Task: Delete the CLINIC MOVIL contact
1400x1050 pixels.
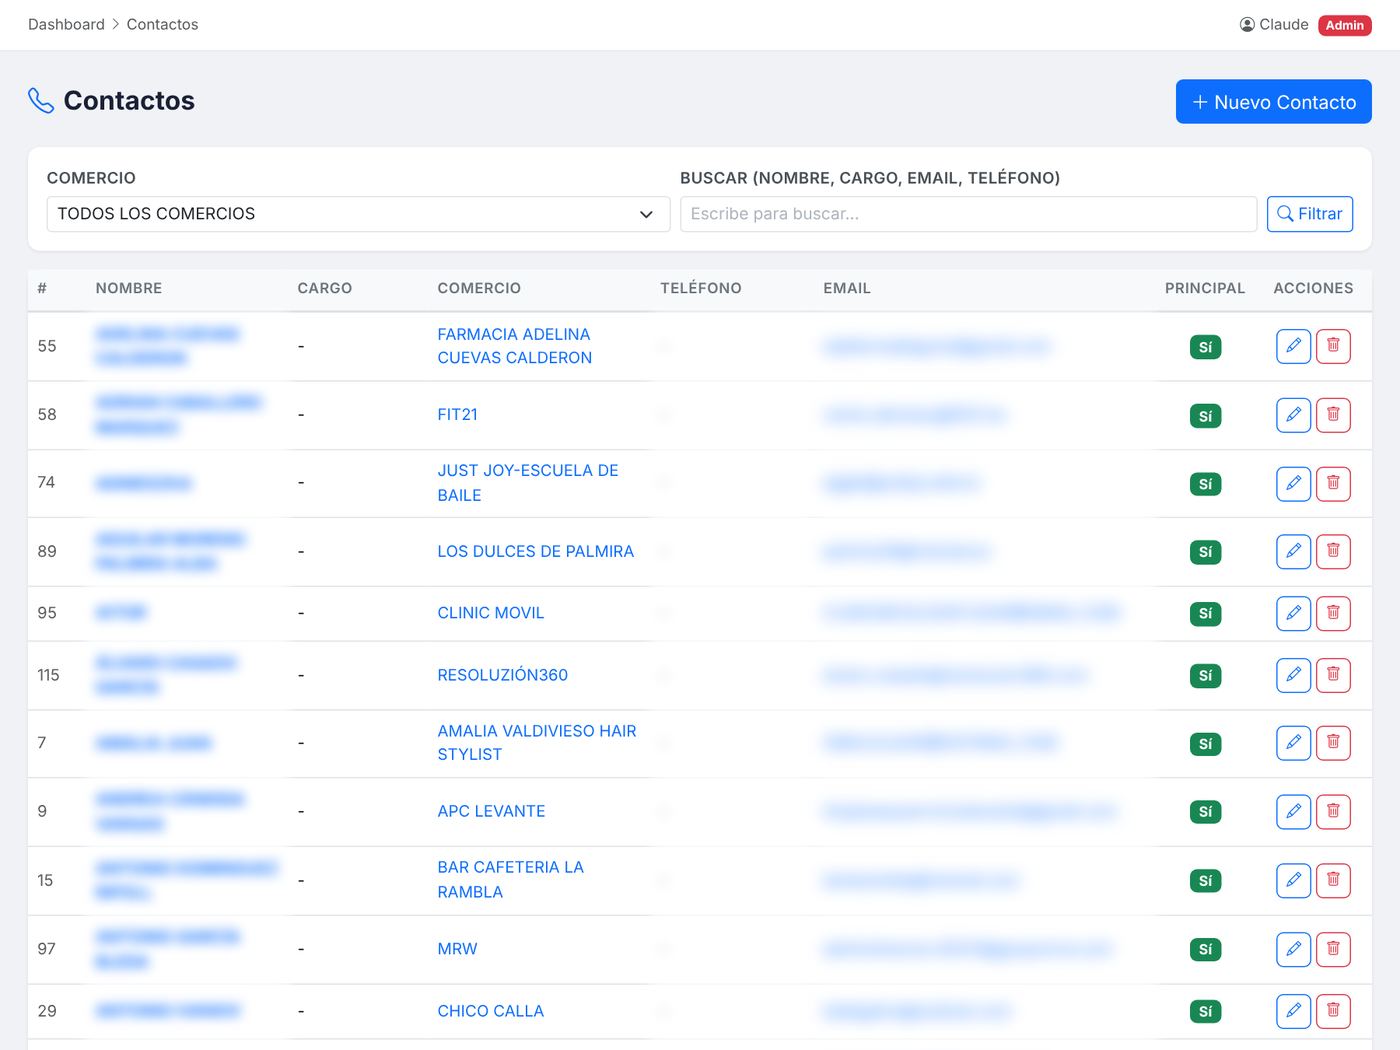Action: click(x=1333, y=613)
